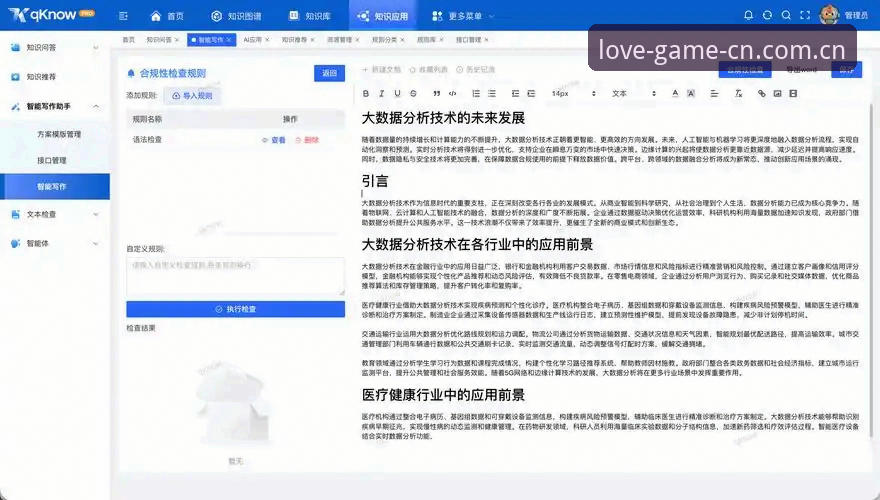
Task: Click 新建文档 above the editor
Action: pyautogui.click(x=381, y=70)
